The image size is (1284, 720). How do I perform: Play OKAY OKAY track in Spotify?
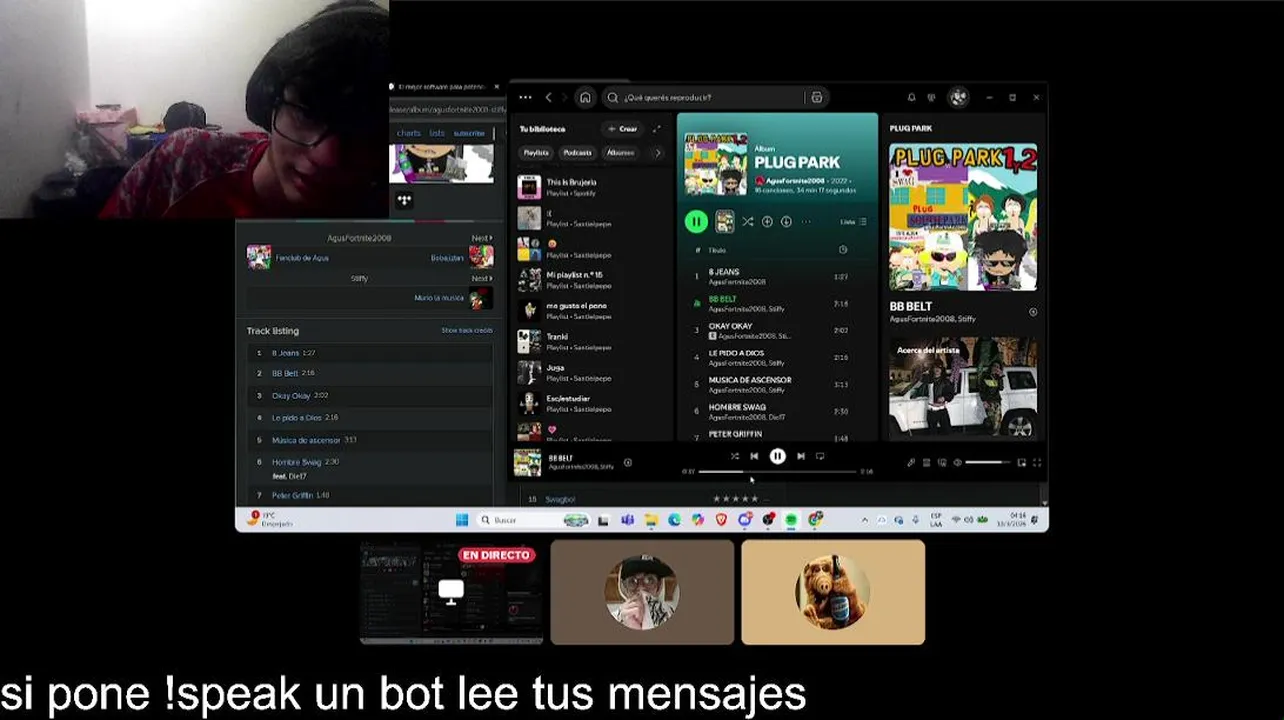(777, 330)
